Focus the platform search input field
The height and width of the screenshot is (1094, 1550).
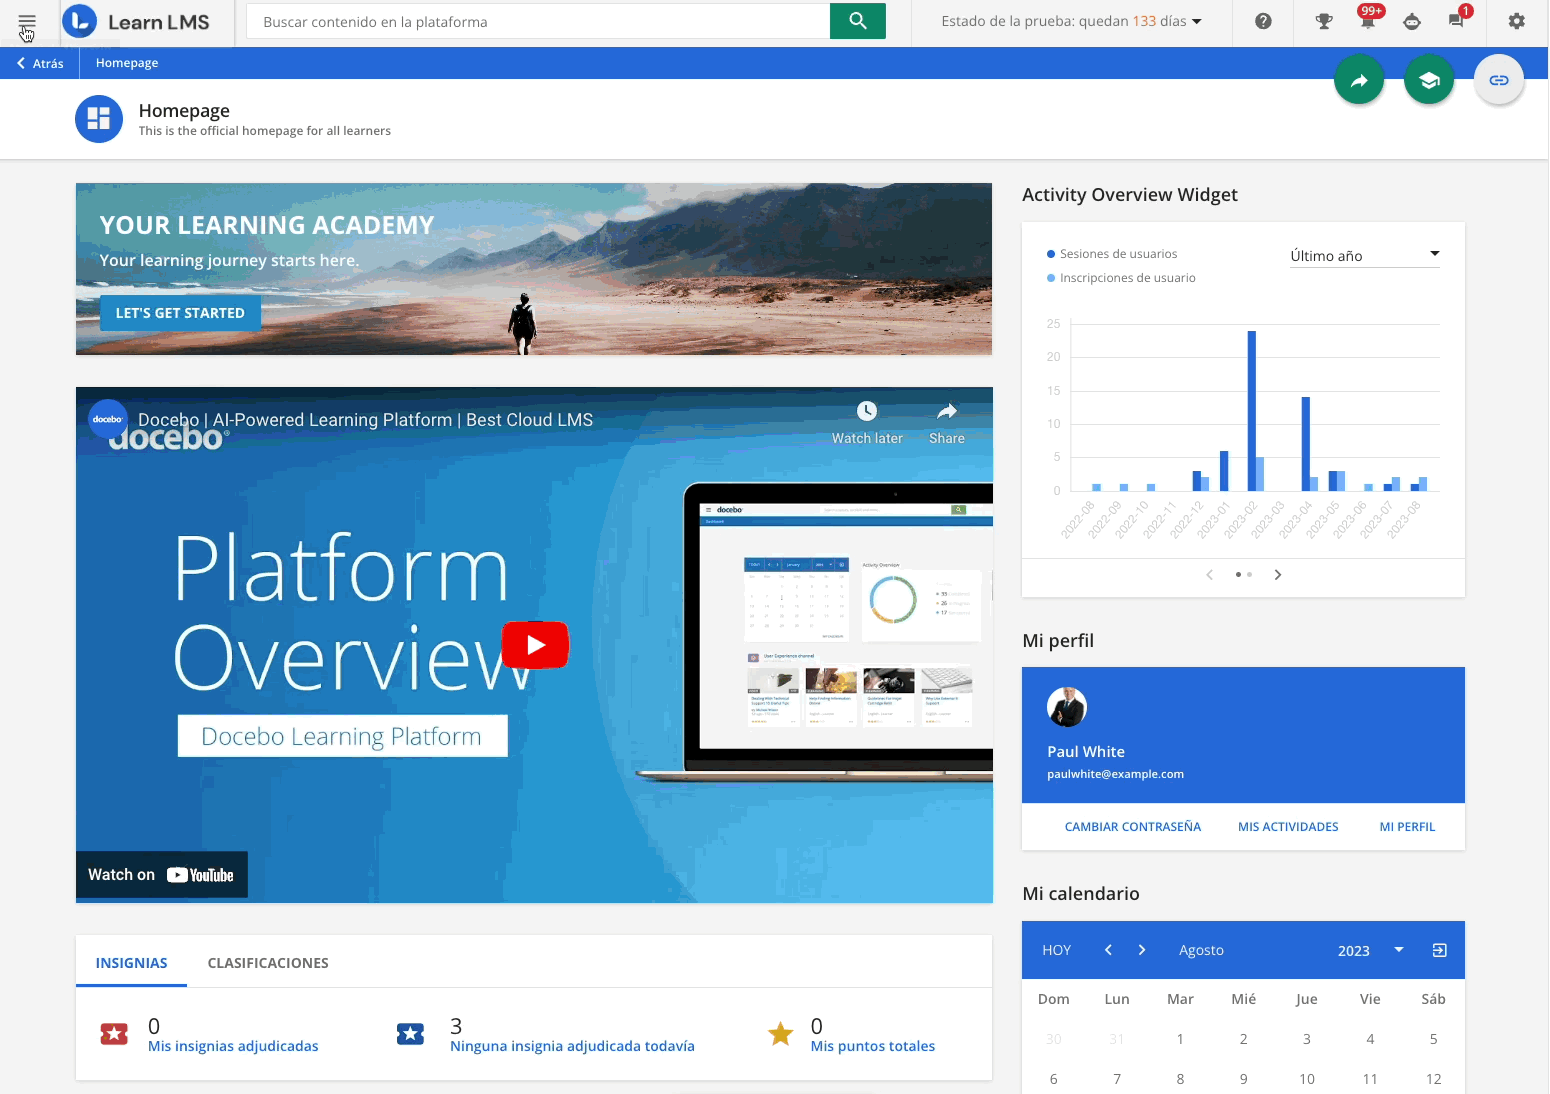tap(538, 21)
